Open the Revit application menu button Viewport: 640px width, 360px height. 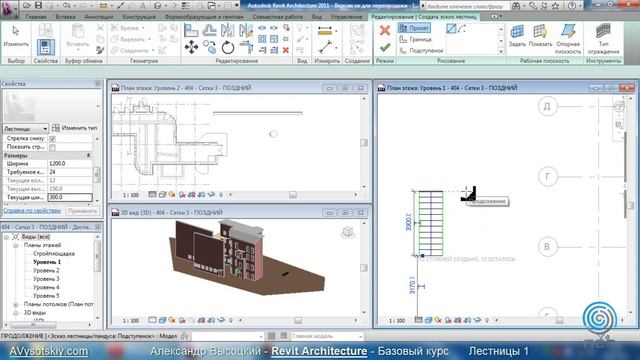pos(8,8)
